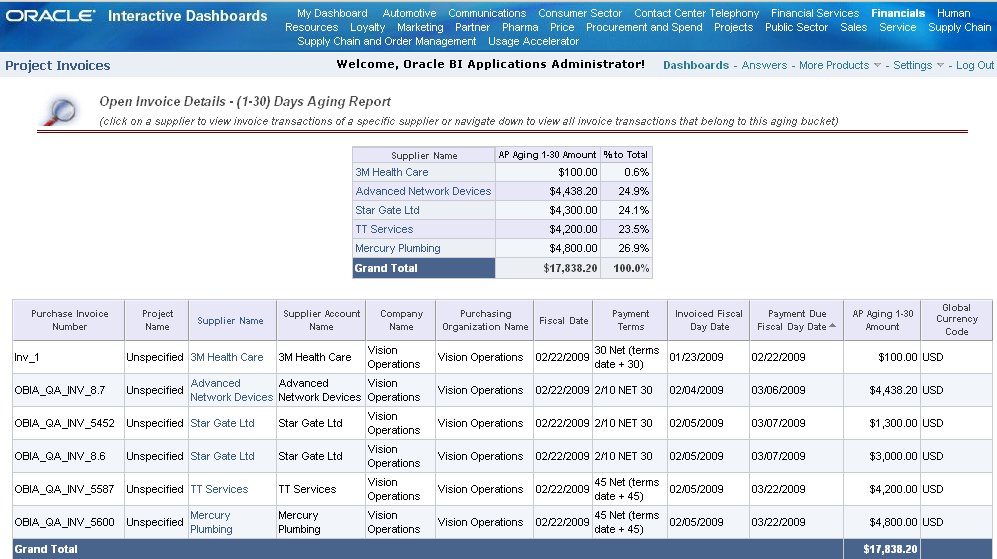The width and height of the screenshot is (997, 559).
Task: Open the Answers link
Action: (x=764, y=65)
